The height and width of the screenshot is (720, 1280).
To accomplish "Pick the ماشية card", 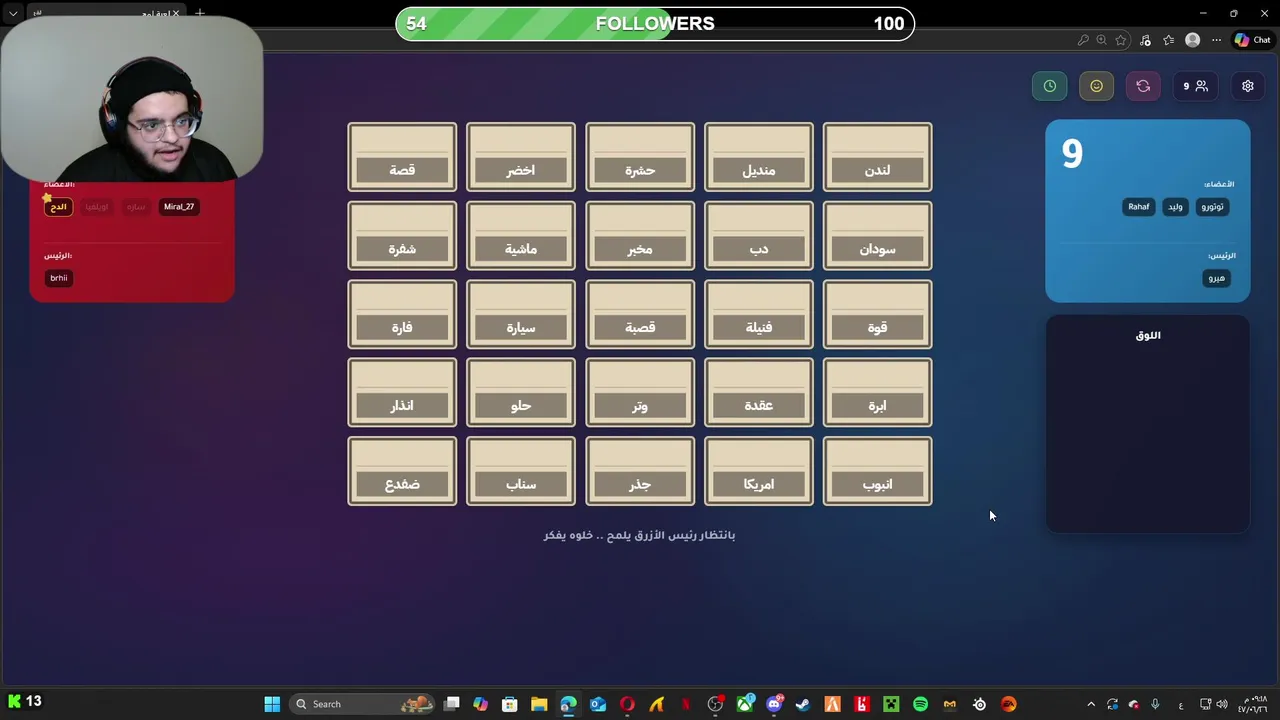I will pos(521,236).
